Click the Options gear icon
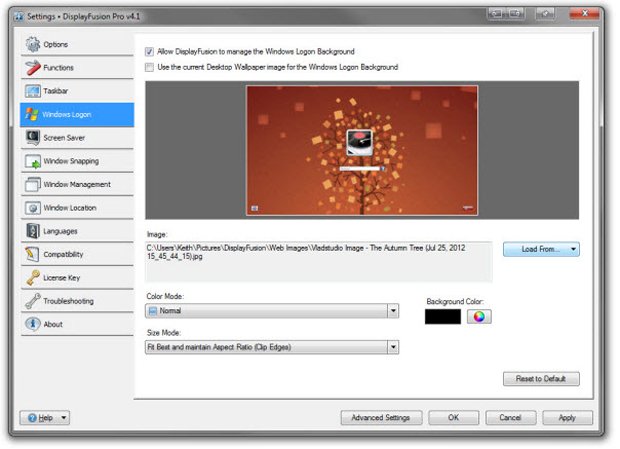The image size is (620, 449). (x=33, y=44)
